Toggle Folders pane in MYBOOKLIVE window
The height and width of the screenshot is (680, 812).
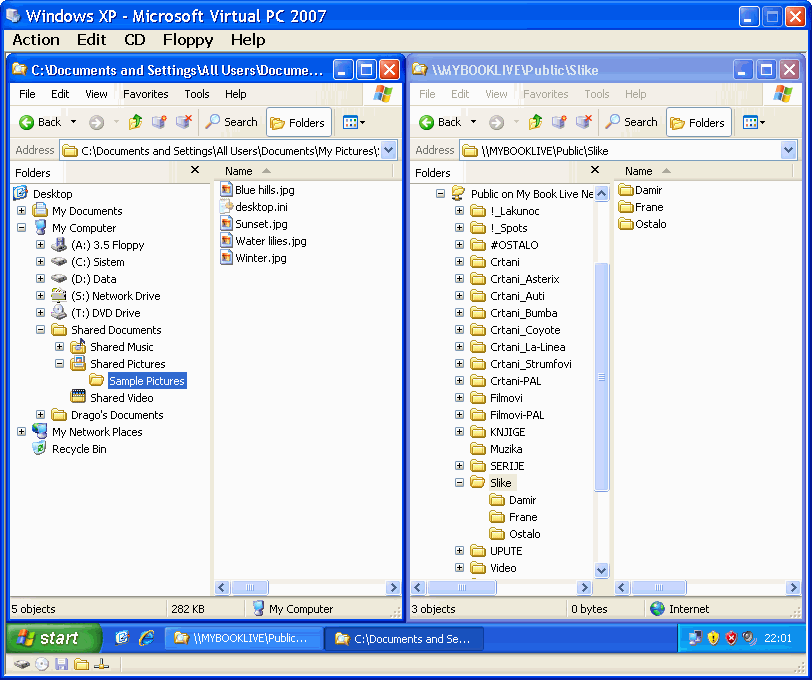coord(699,122)
